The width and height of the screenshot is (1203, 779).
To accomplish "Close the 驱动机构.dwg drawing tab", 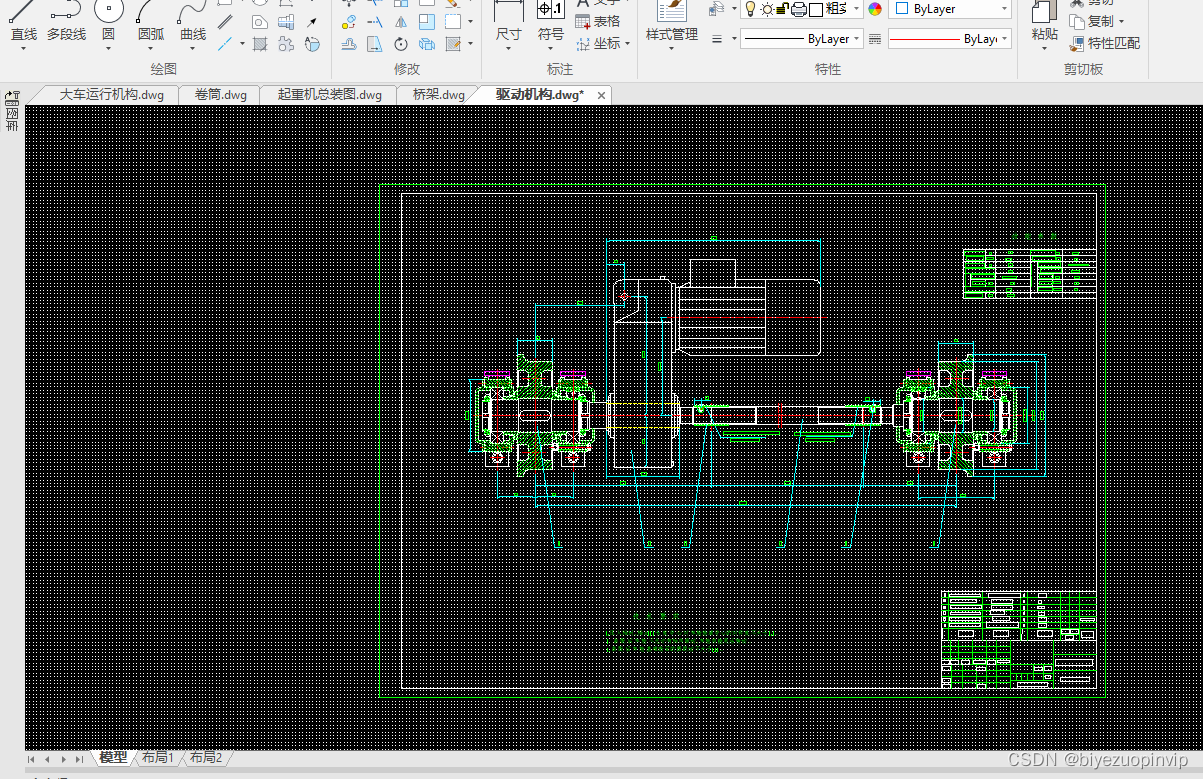I will (x=601, y=95).
